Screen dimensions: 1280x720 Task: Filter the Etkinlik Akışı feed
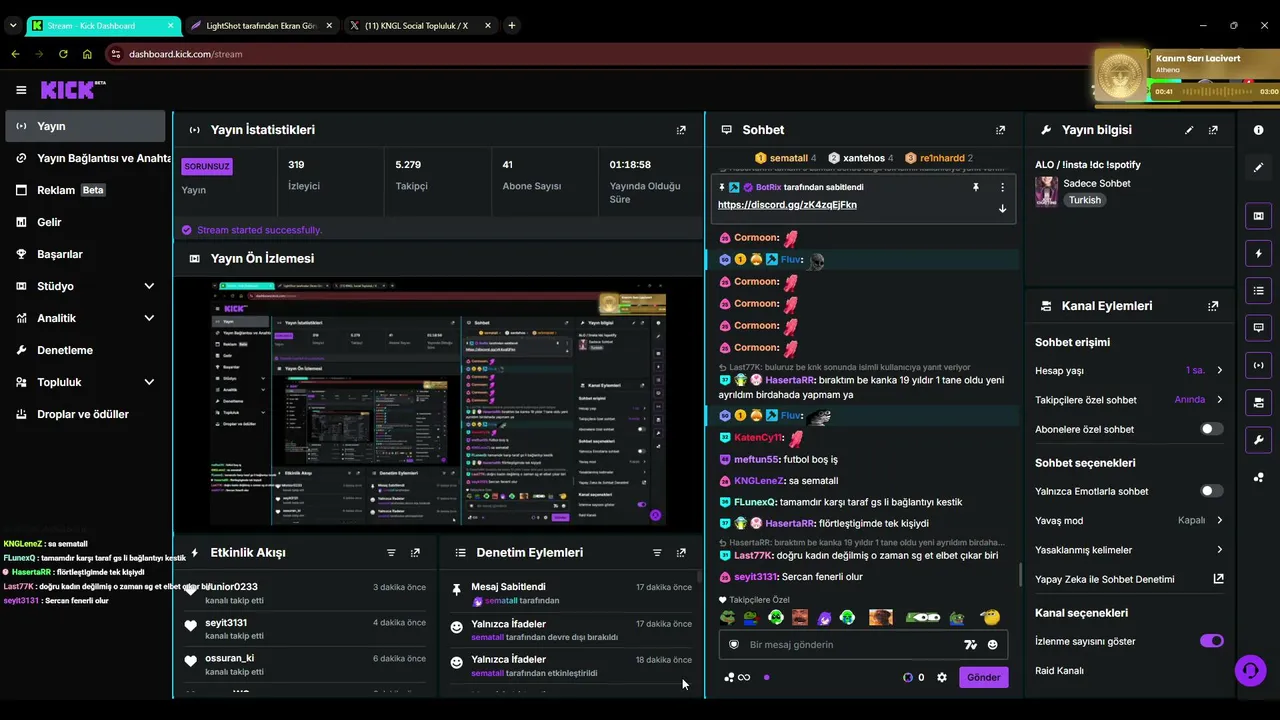pyautogui.click(x=391, y=552)
